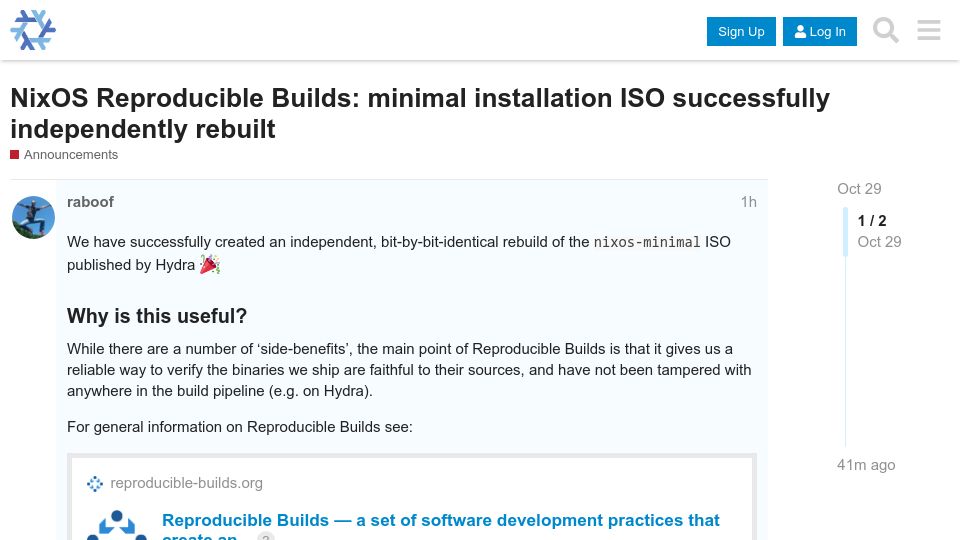Image resolution: width=960 pixels, height=540 pixels.
Task: Click the 1 / 2 timeline position indicator
Action: [x=872, y=221]
